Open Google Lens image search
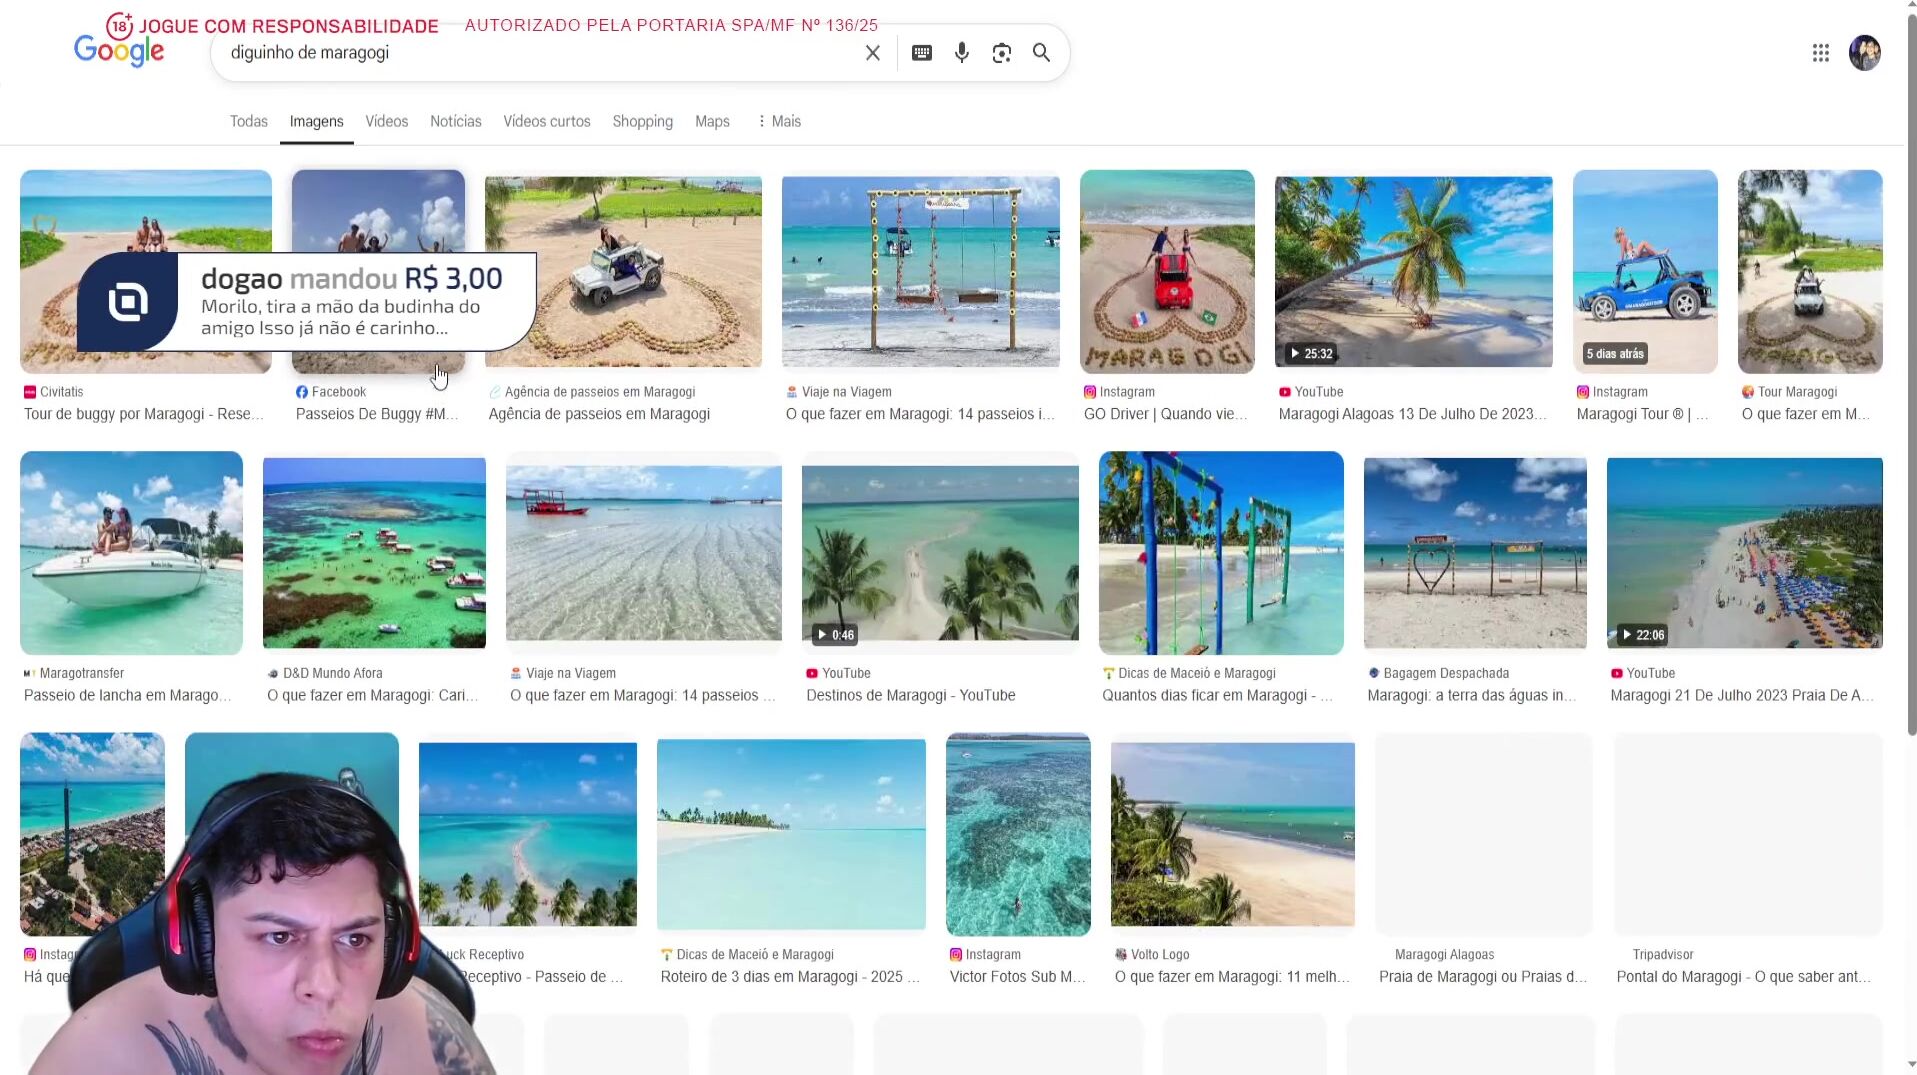This screenshot has height=1075, width=1917. [1001, 53]
